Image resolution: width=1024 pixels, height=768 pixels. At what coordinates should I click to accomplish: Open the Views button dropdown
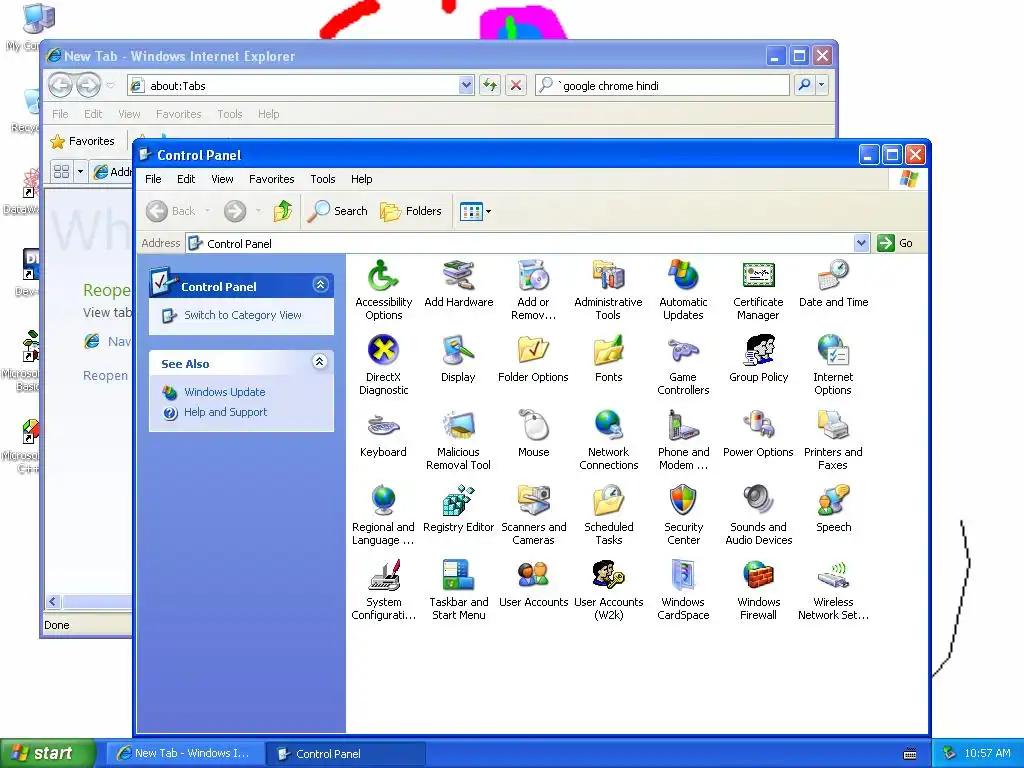488,212
